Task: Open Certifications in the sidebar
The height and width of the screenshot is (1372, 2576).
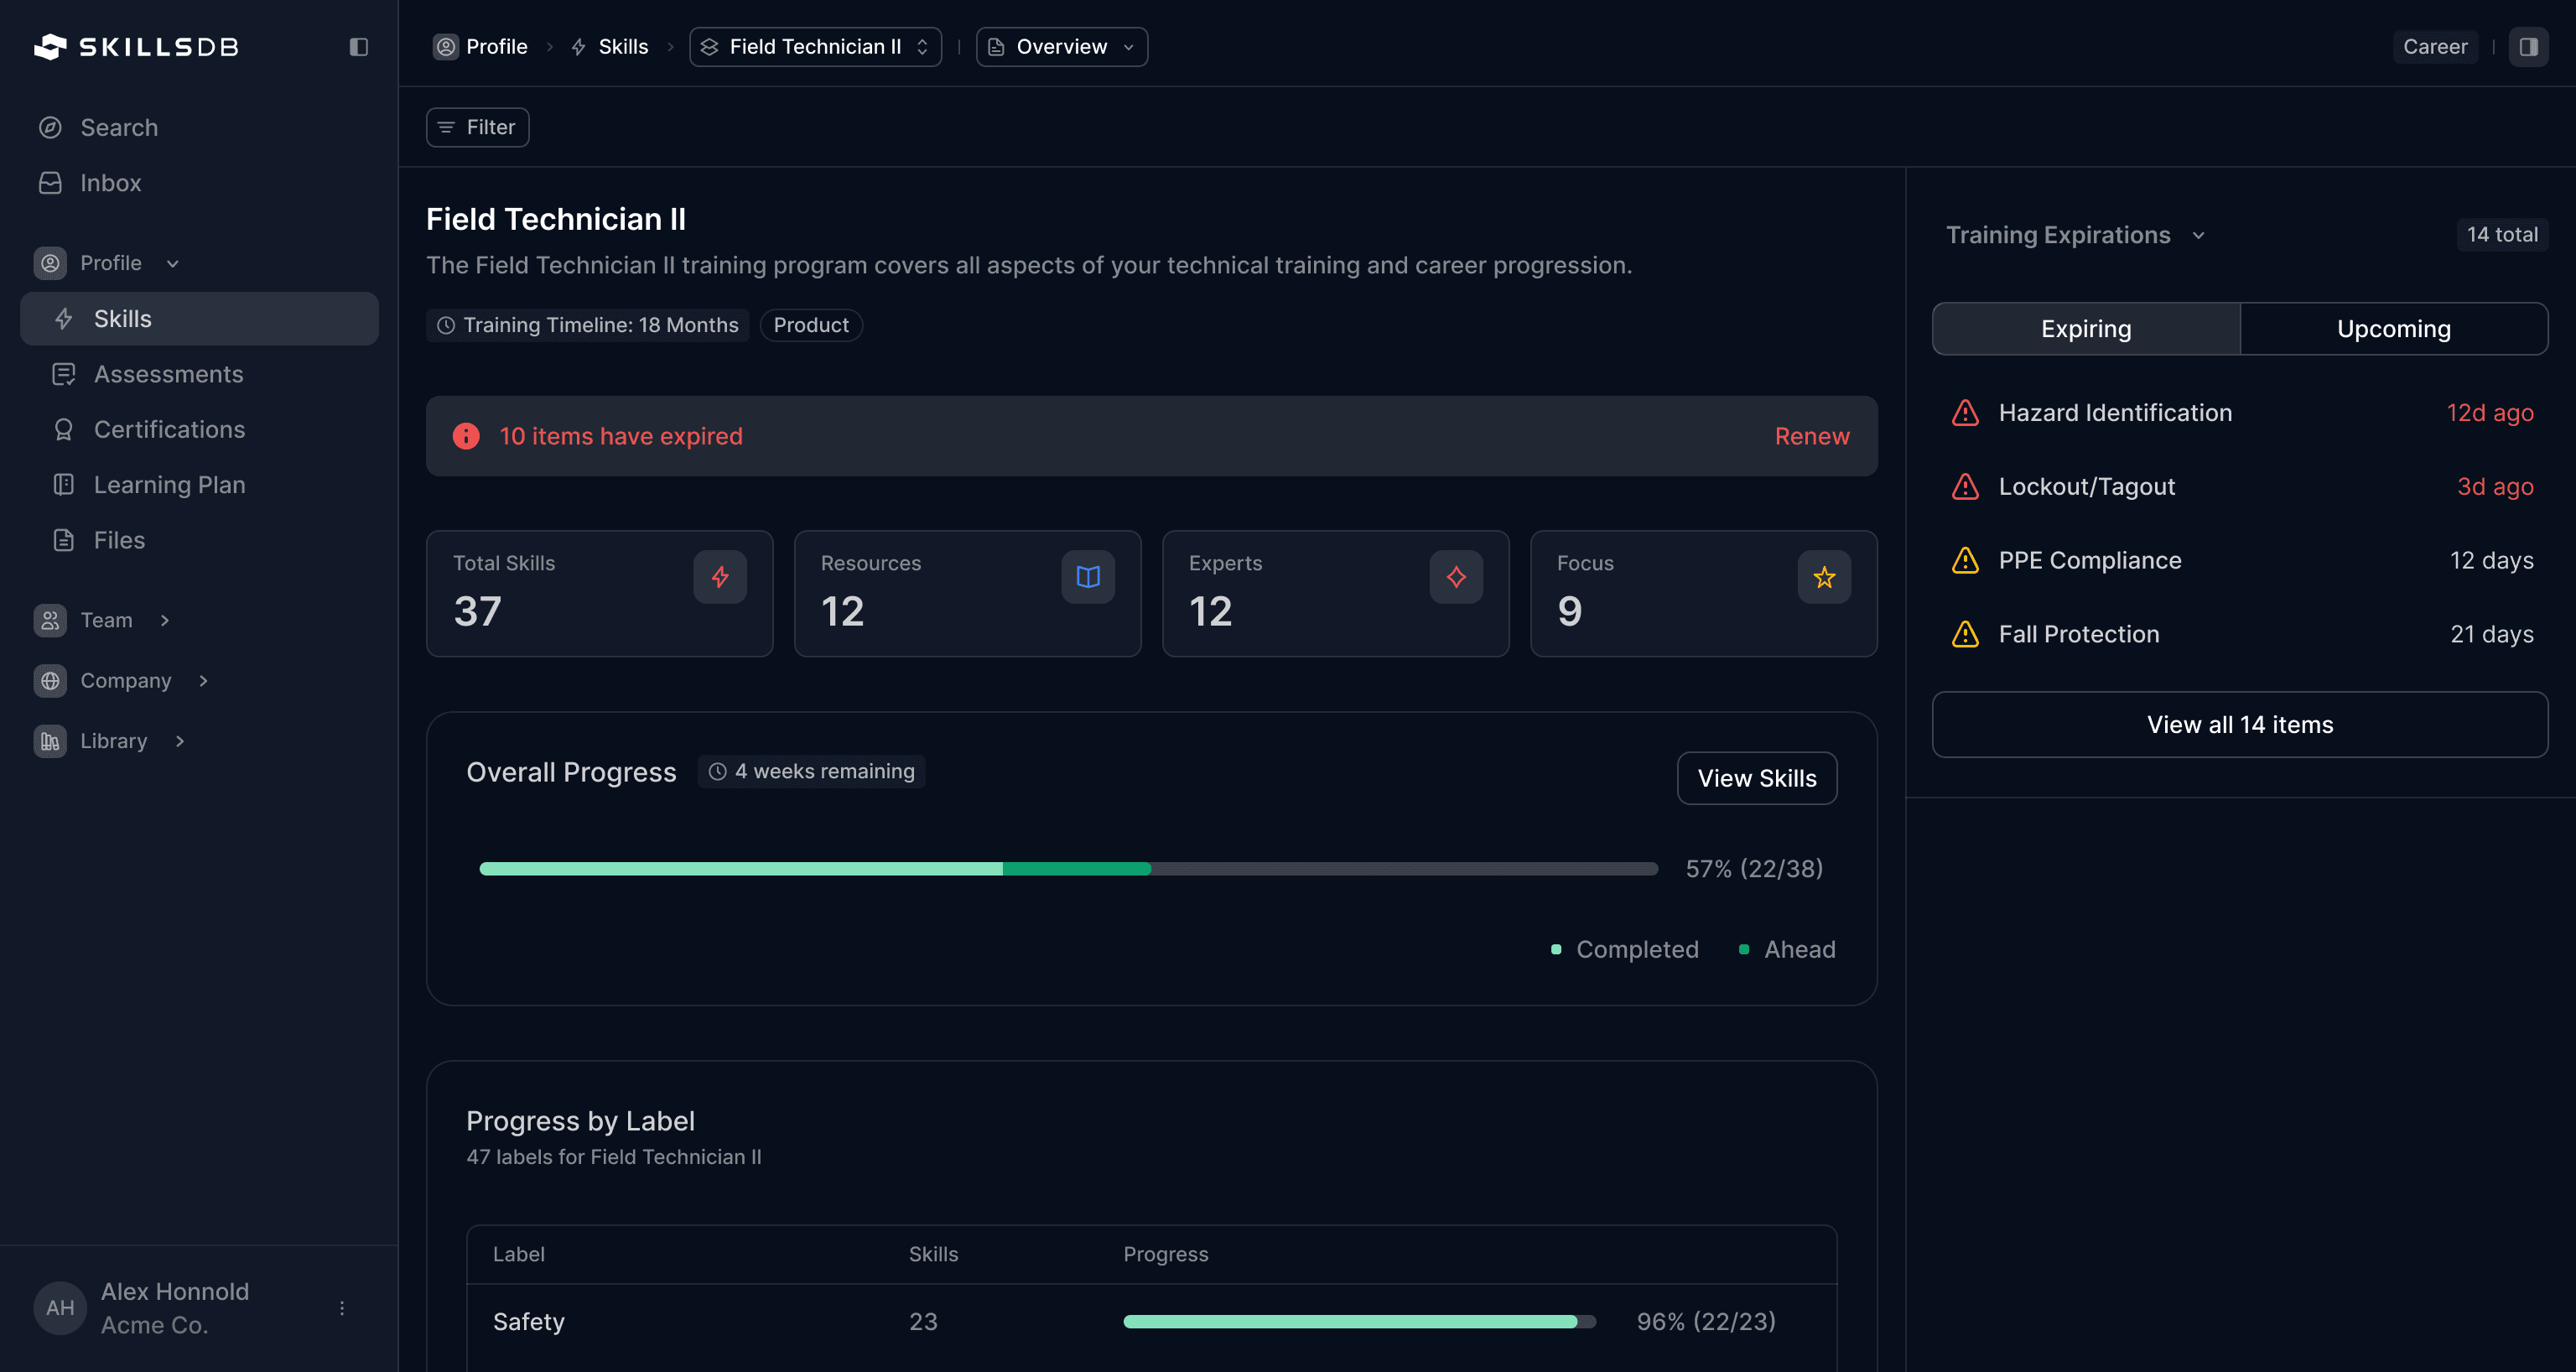Action: pyautogui.click(x=169, y=429)
